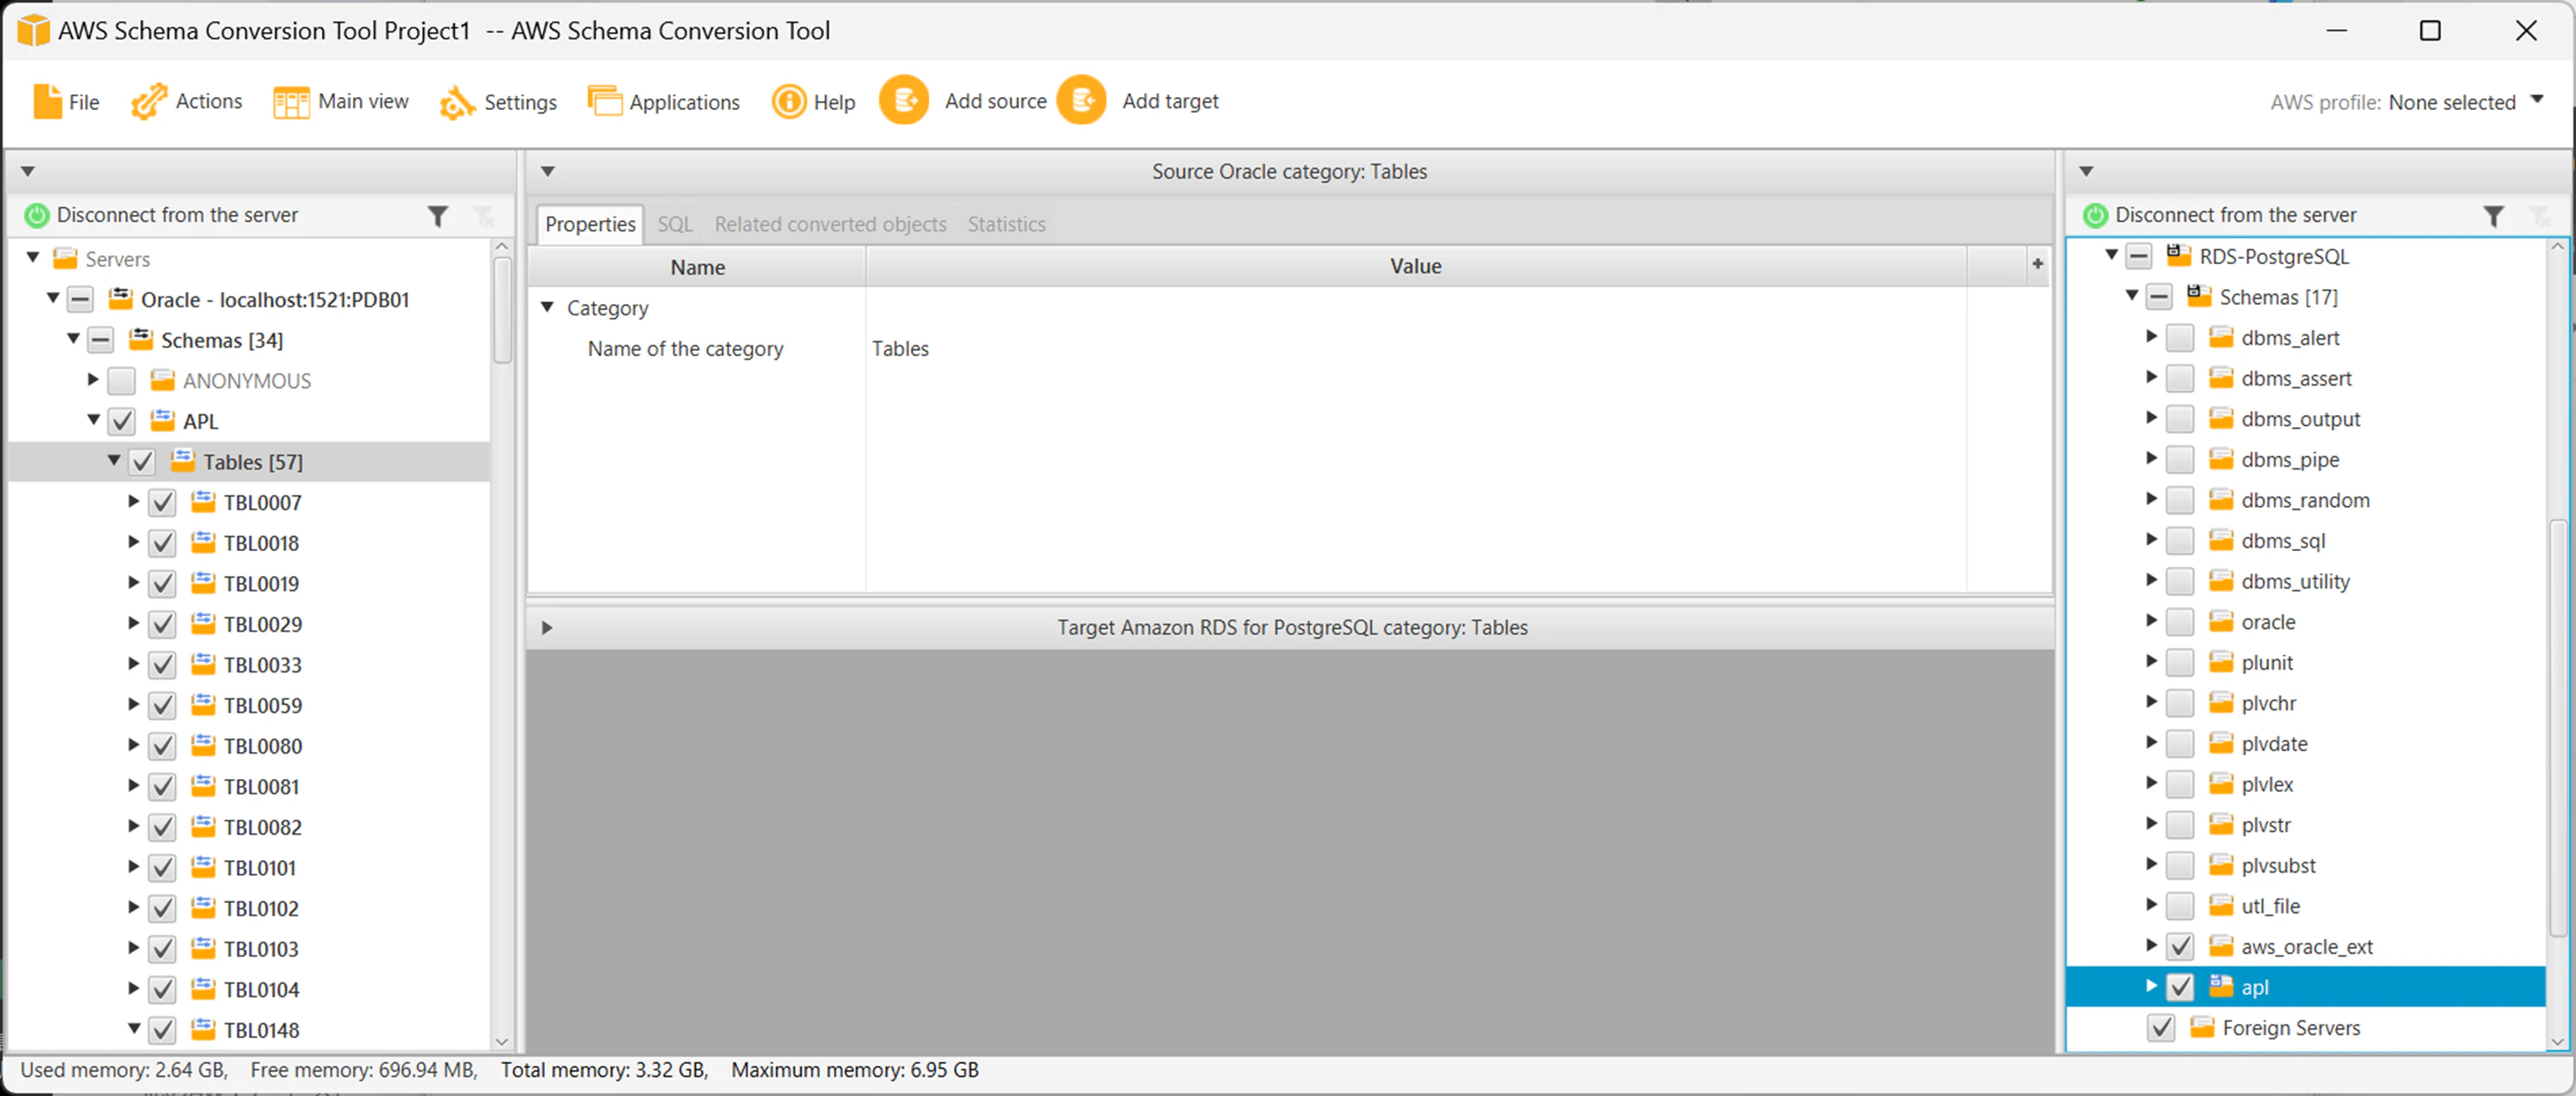Click the Tables [57] category icon
Image resolution: width=2576 pixels, height=1096 pixels.
click(x=183, y=461)
